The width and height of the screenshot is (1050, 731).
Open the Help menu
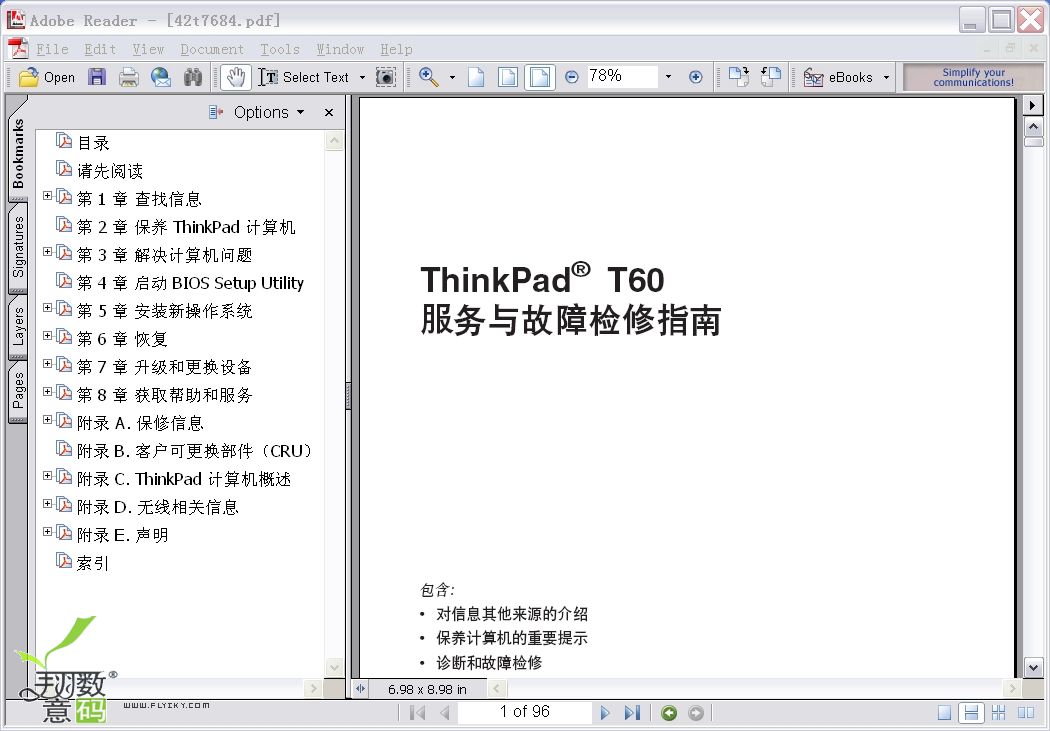point(396,49)
